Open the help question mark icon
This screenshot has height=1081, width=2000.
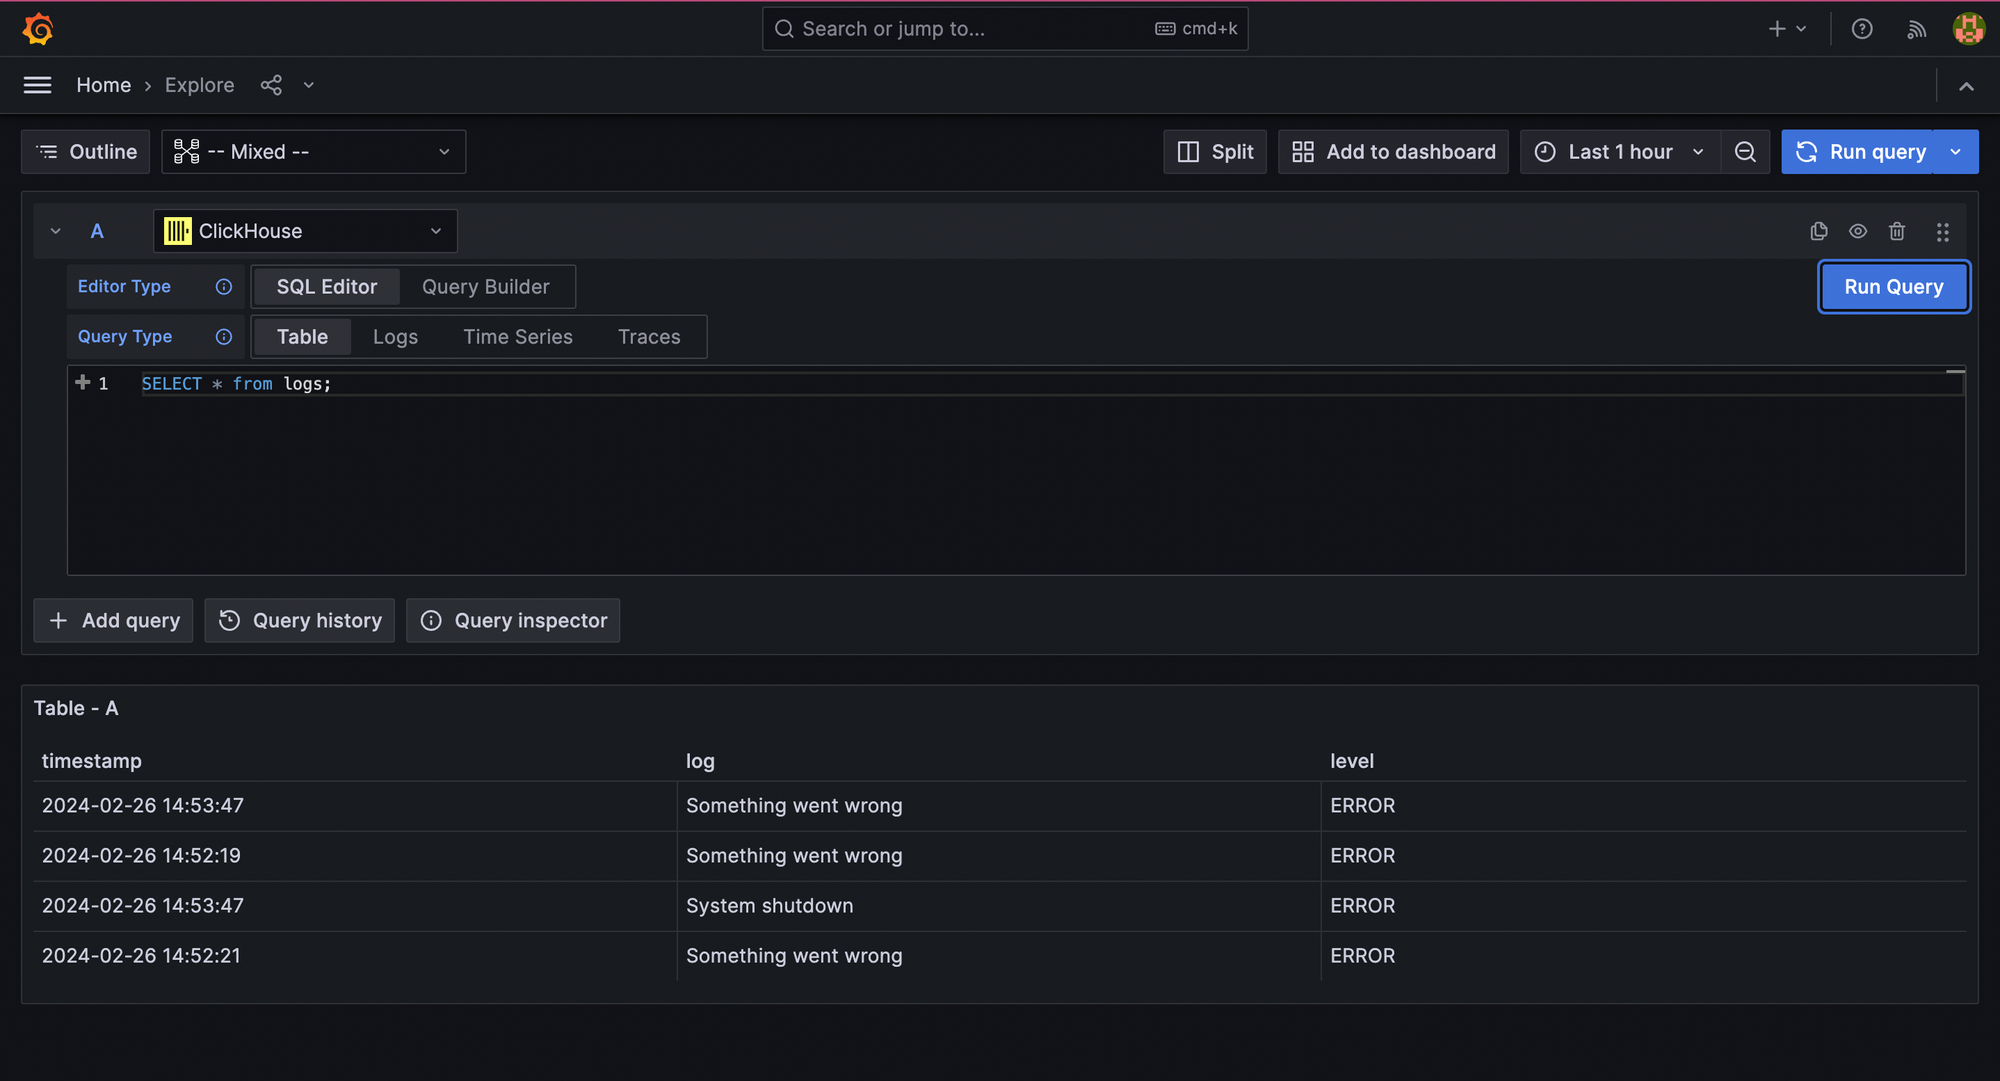click(1861, 29)
